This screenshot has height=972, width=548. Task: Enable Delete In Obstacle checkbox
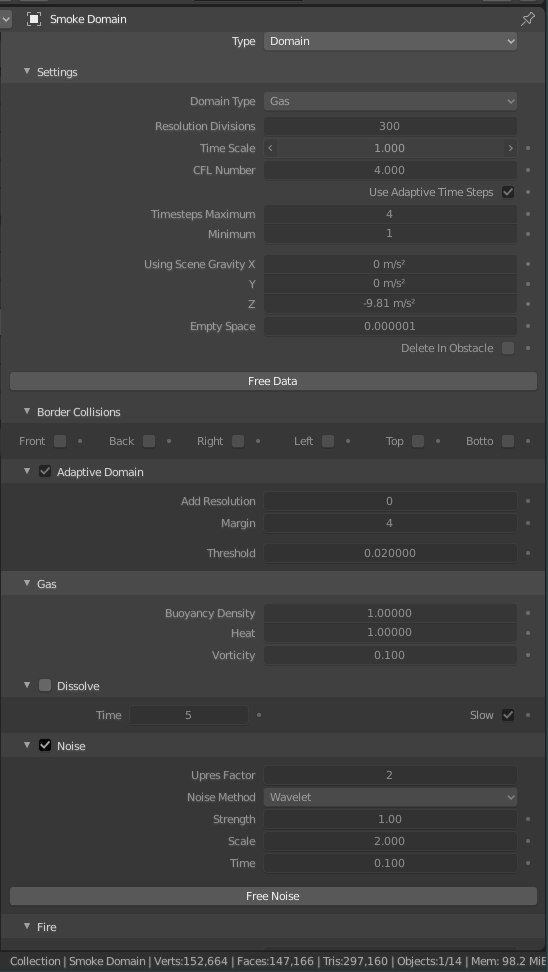pyautogui.click(x=508, y=348)
